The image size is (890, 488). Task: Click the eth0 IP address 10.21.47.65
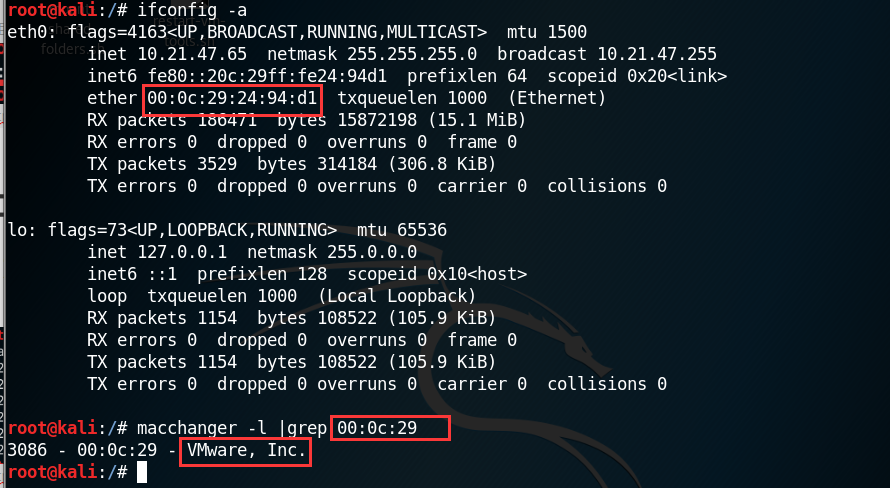(192, 54)
